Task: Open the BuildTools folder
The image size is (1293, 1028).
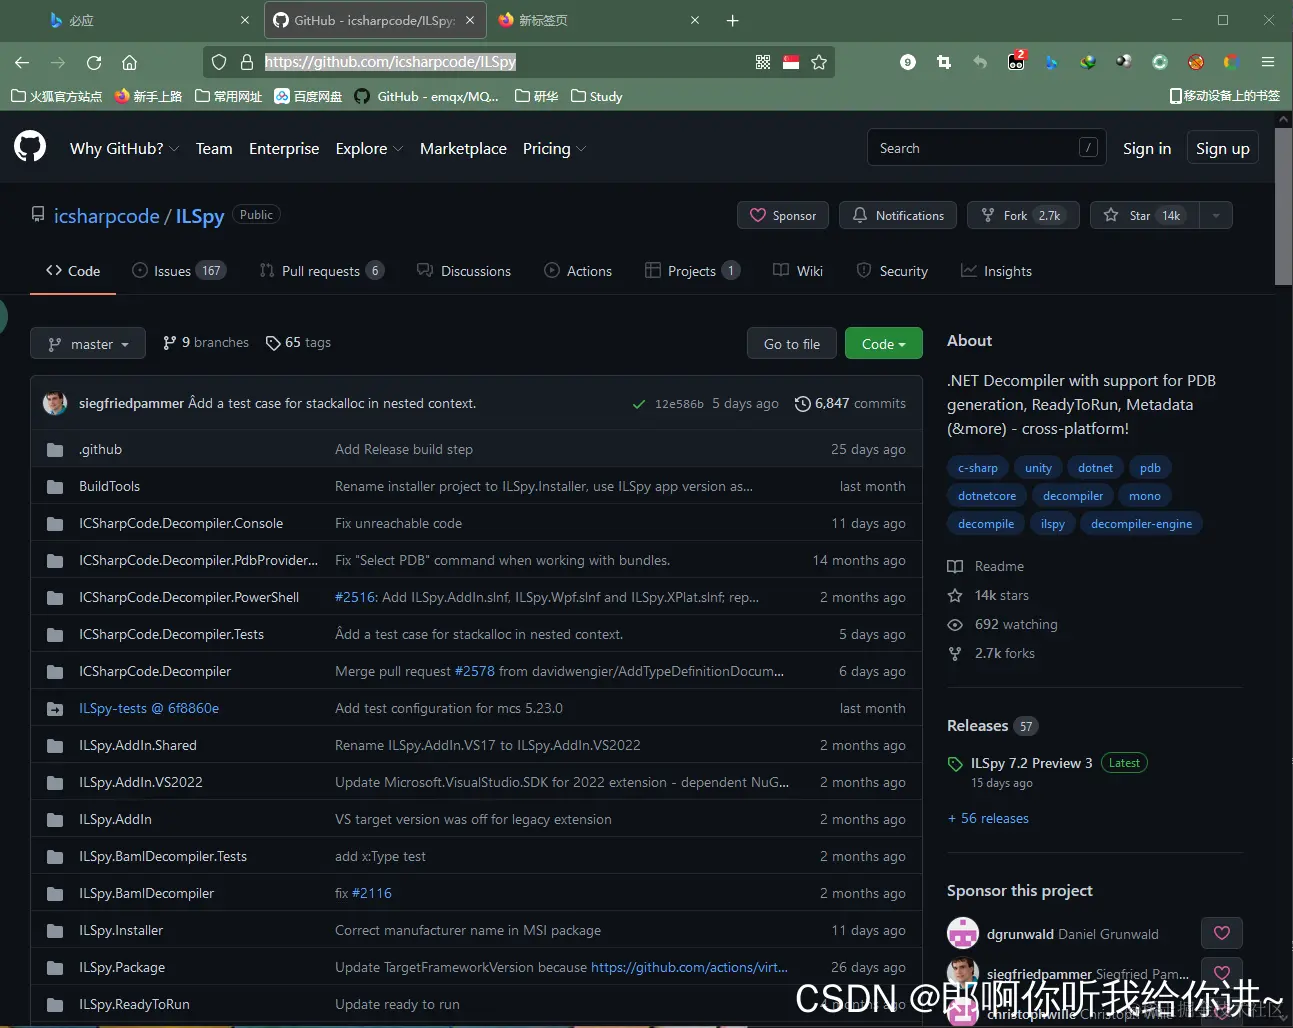Action: coord(109,486)
